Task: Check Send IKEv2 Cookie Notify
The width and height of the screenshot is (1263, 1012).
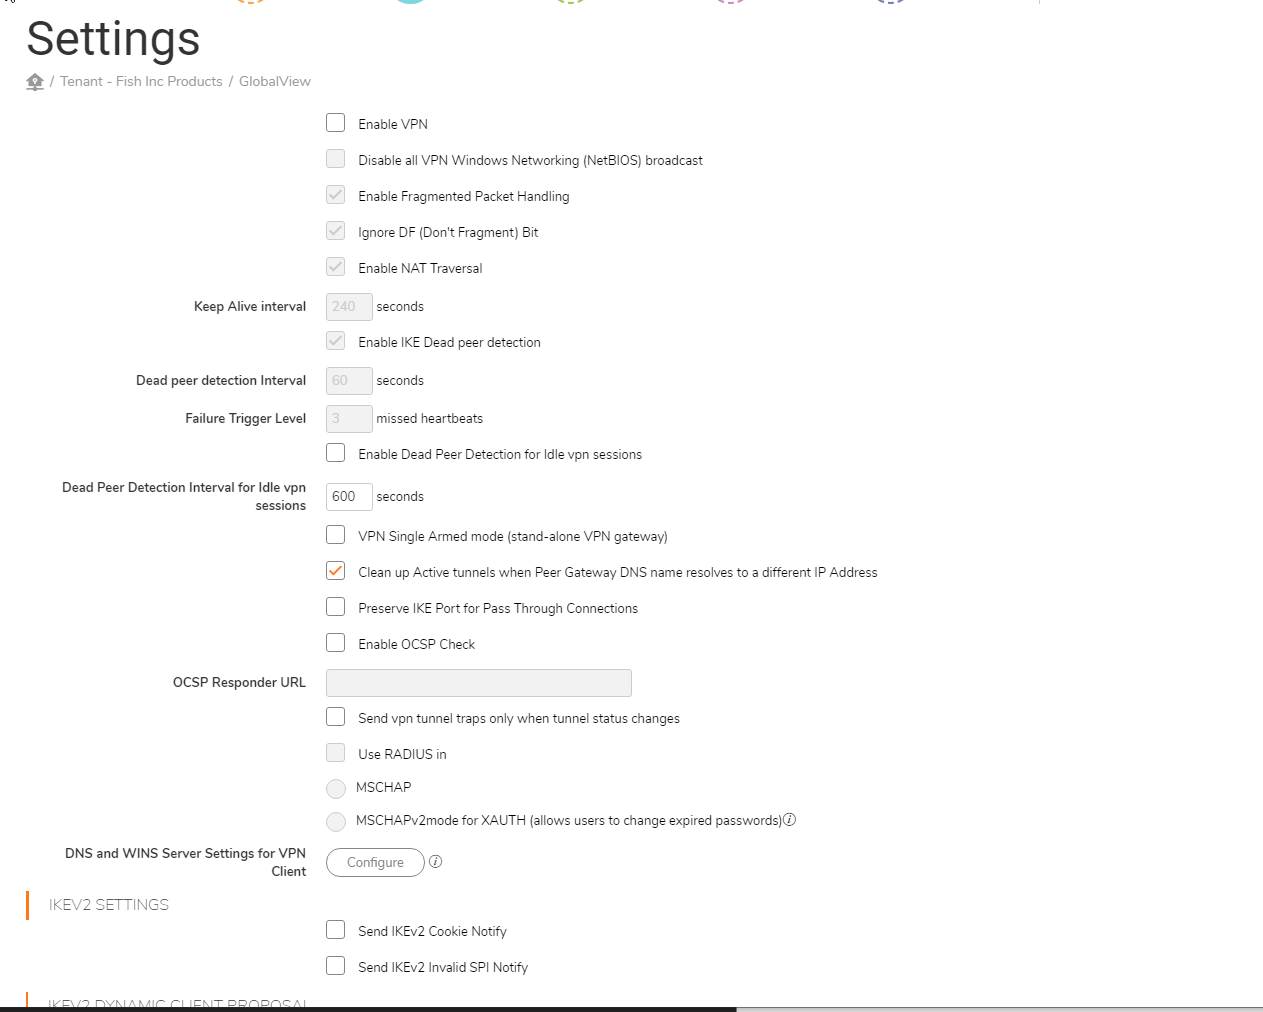Action: coord(336,930)
